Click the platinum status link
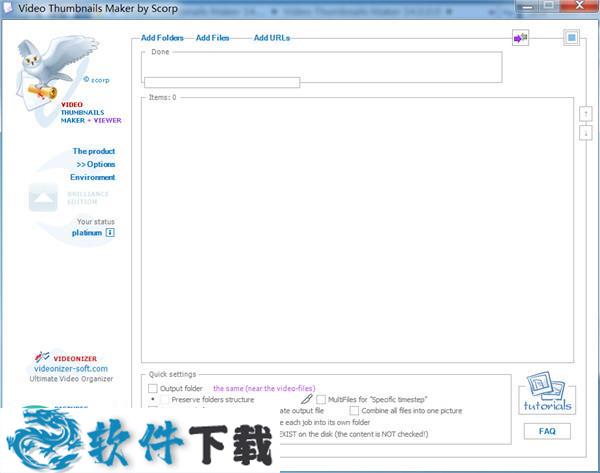 coord(87,233)
